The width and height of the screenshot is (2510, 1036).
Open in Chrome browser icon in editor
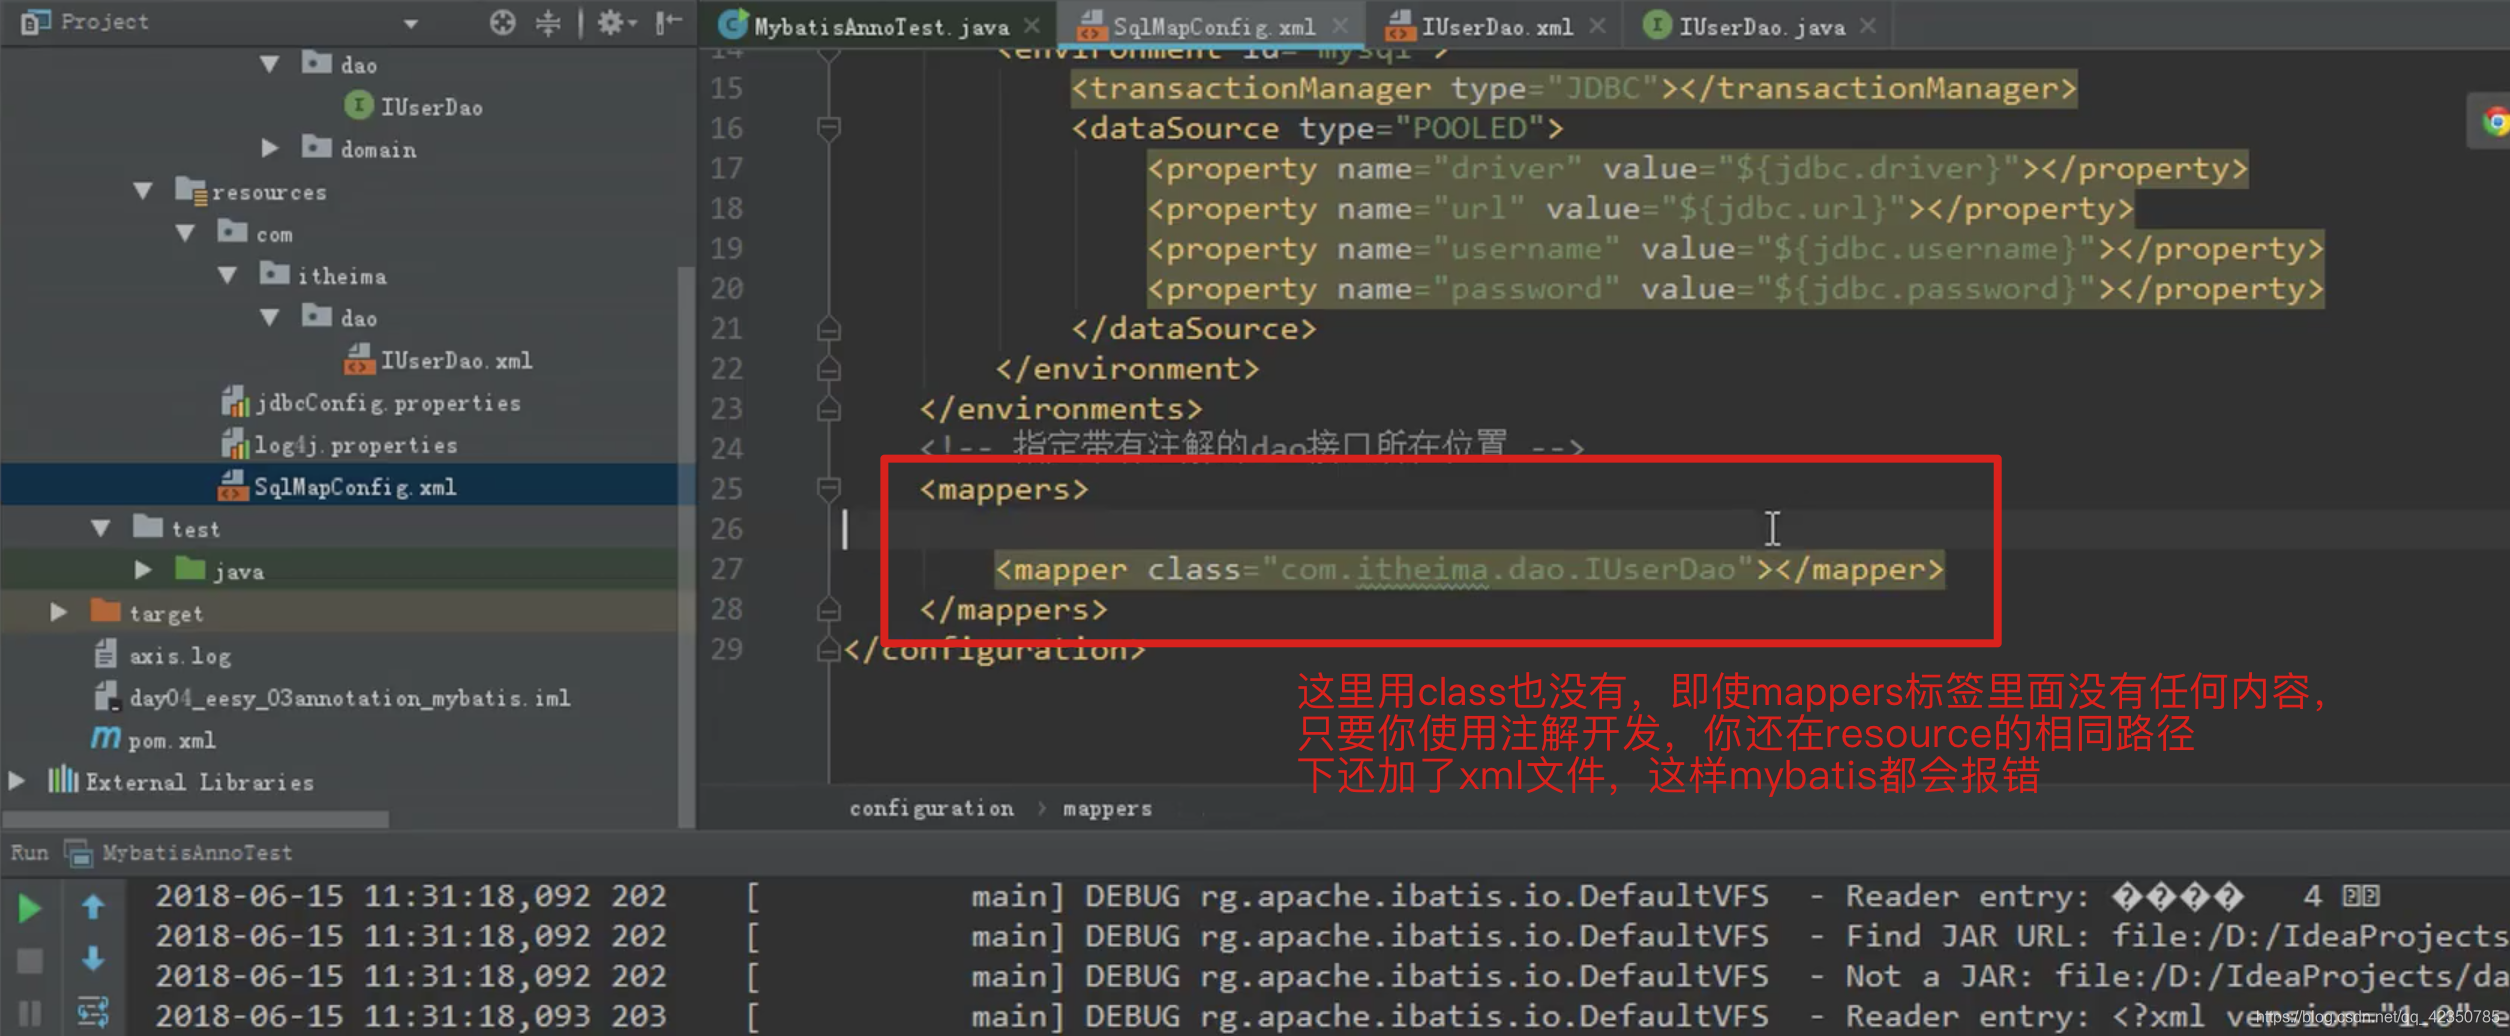[2495, 122]
